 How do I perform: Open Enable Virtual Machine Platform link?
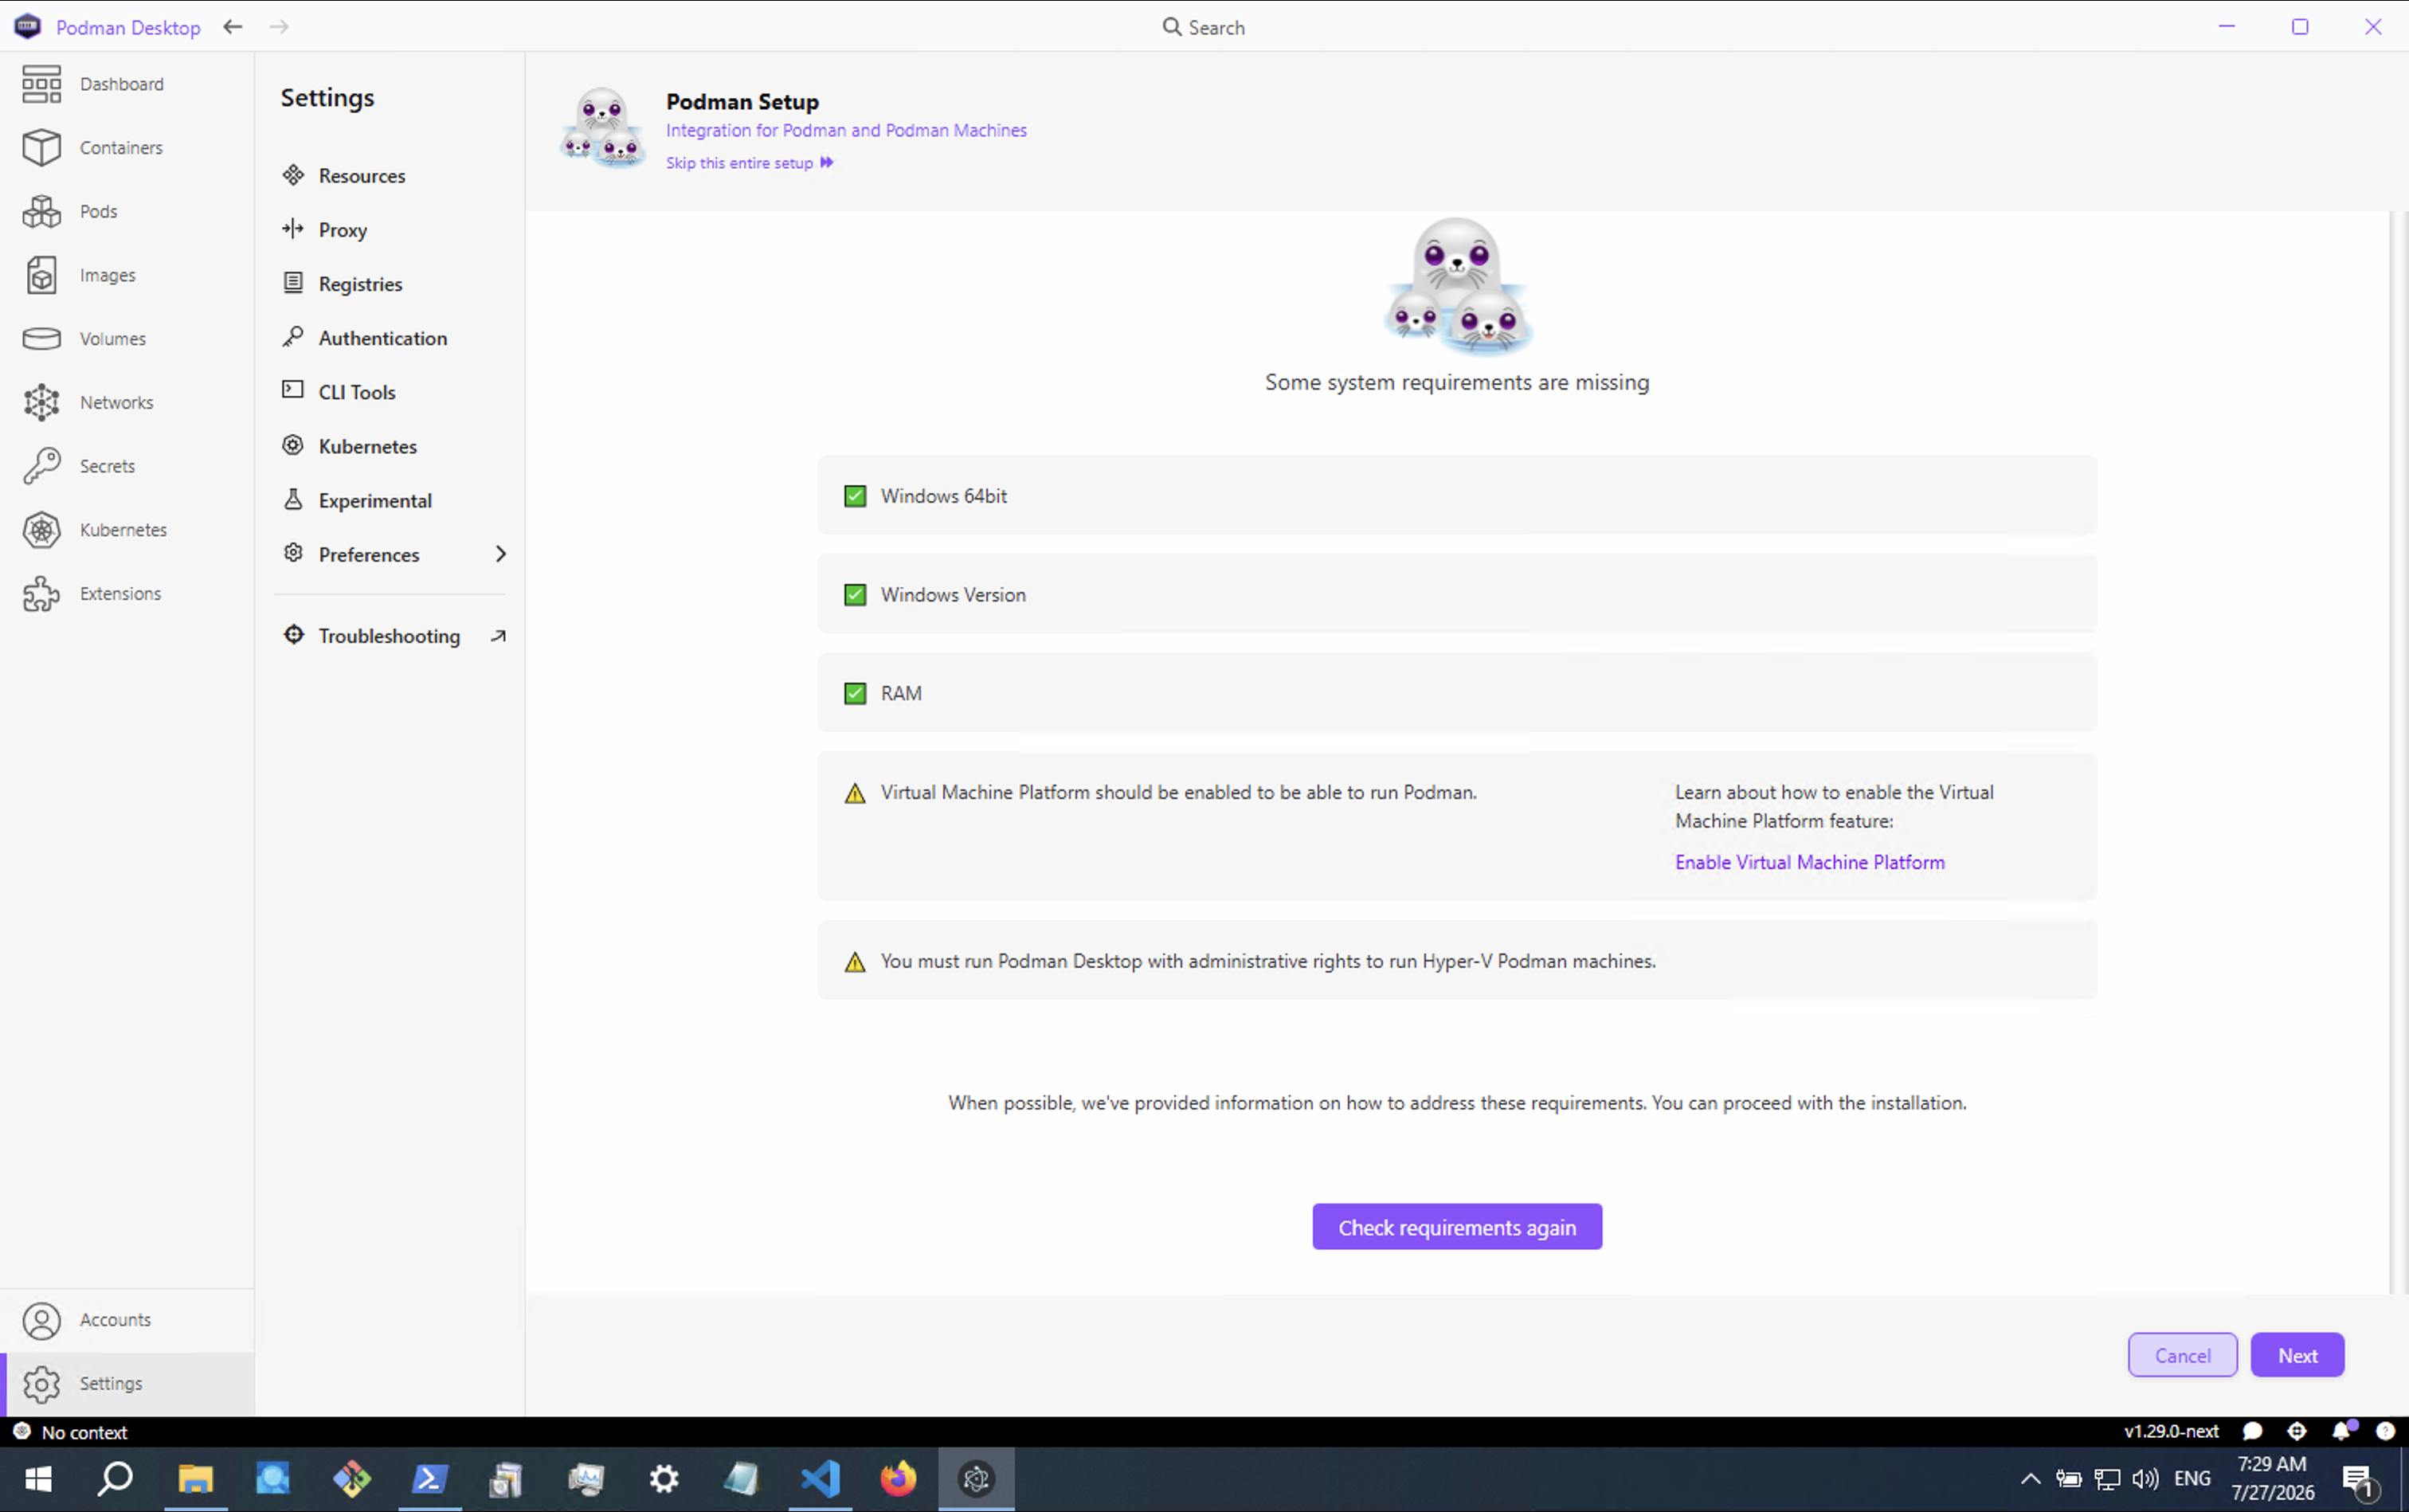tap(1809, 862)
